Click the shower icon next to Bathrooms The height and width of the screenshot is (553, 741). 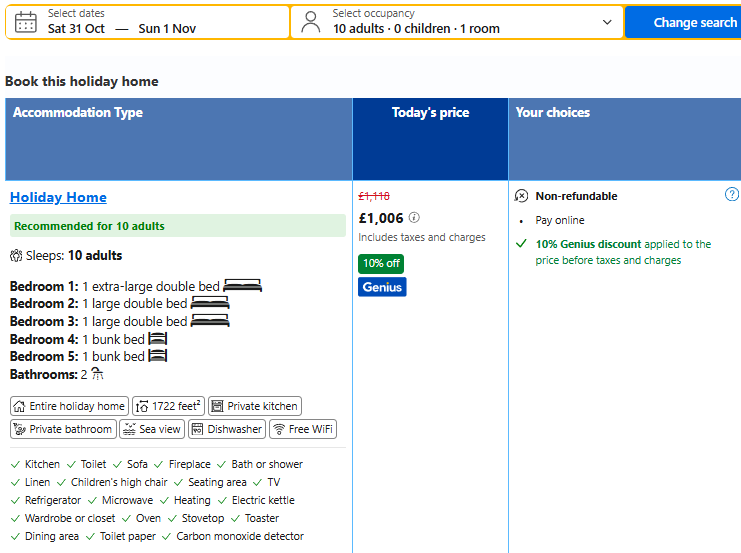pyautogui.click(x=97, y=374)
